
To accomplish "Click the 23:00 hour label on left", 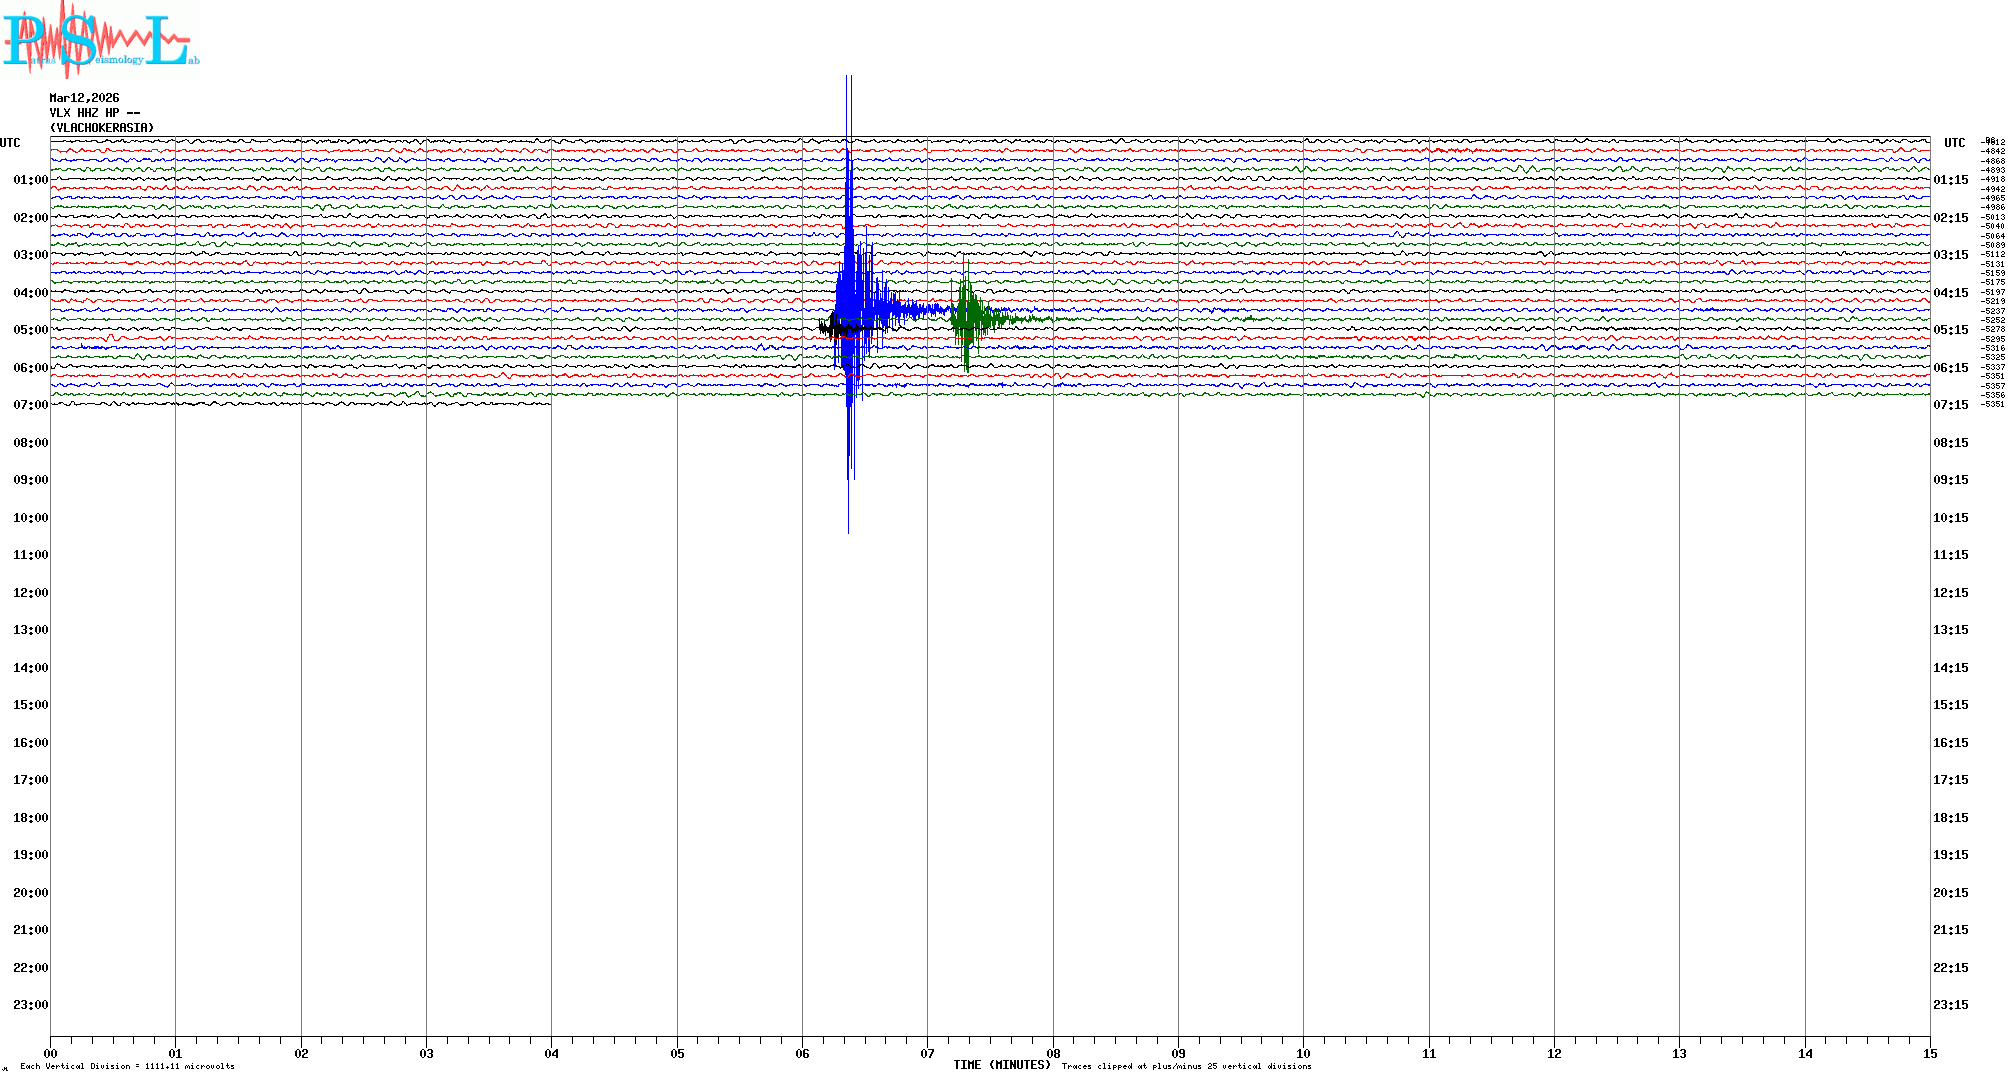I will click(30, 1005).
